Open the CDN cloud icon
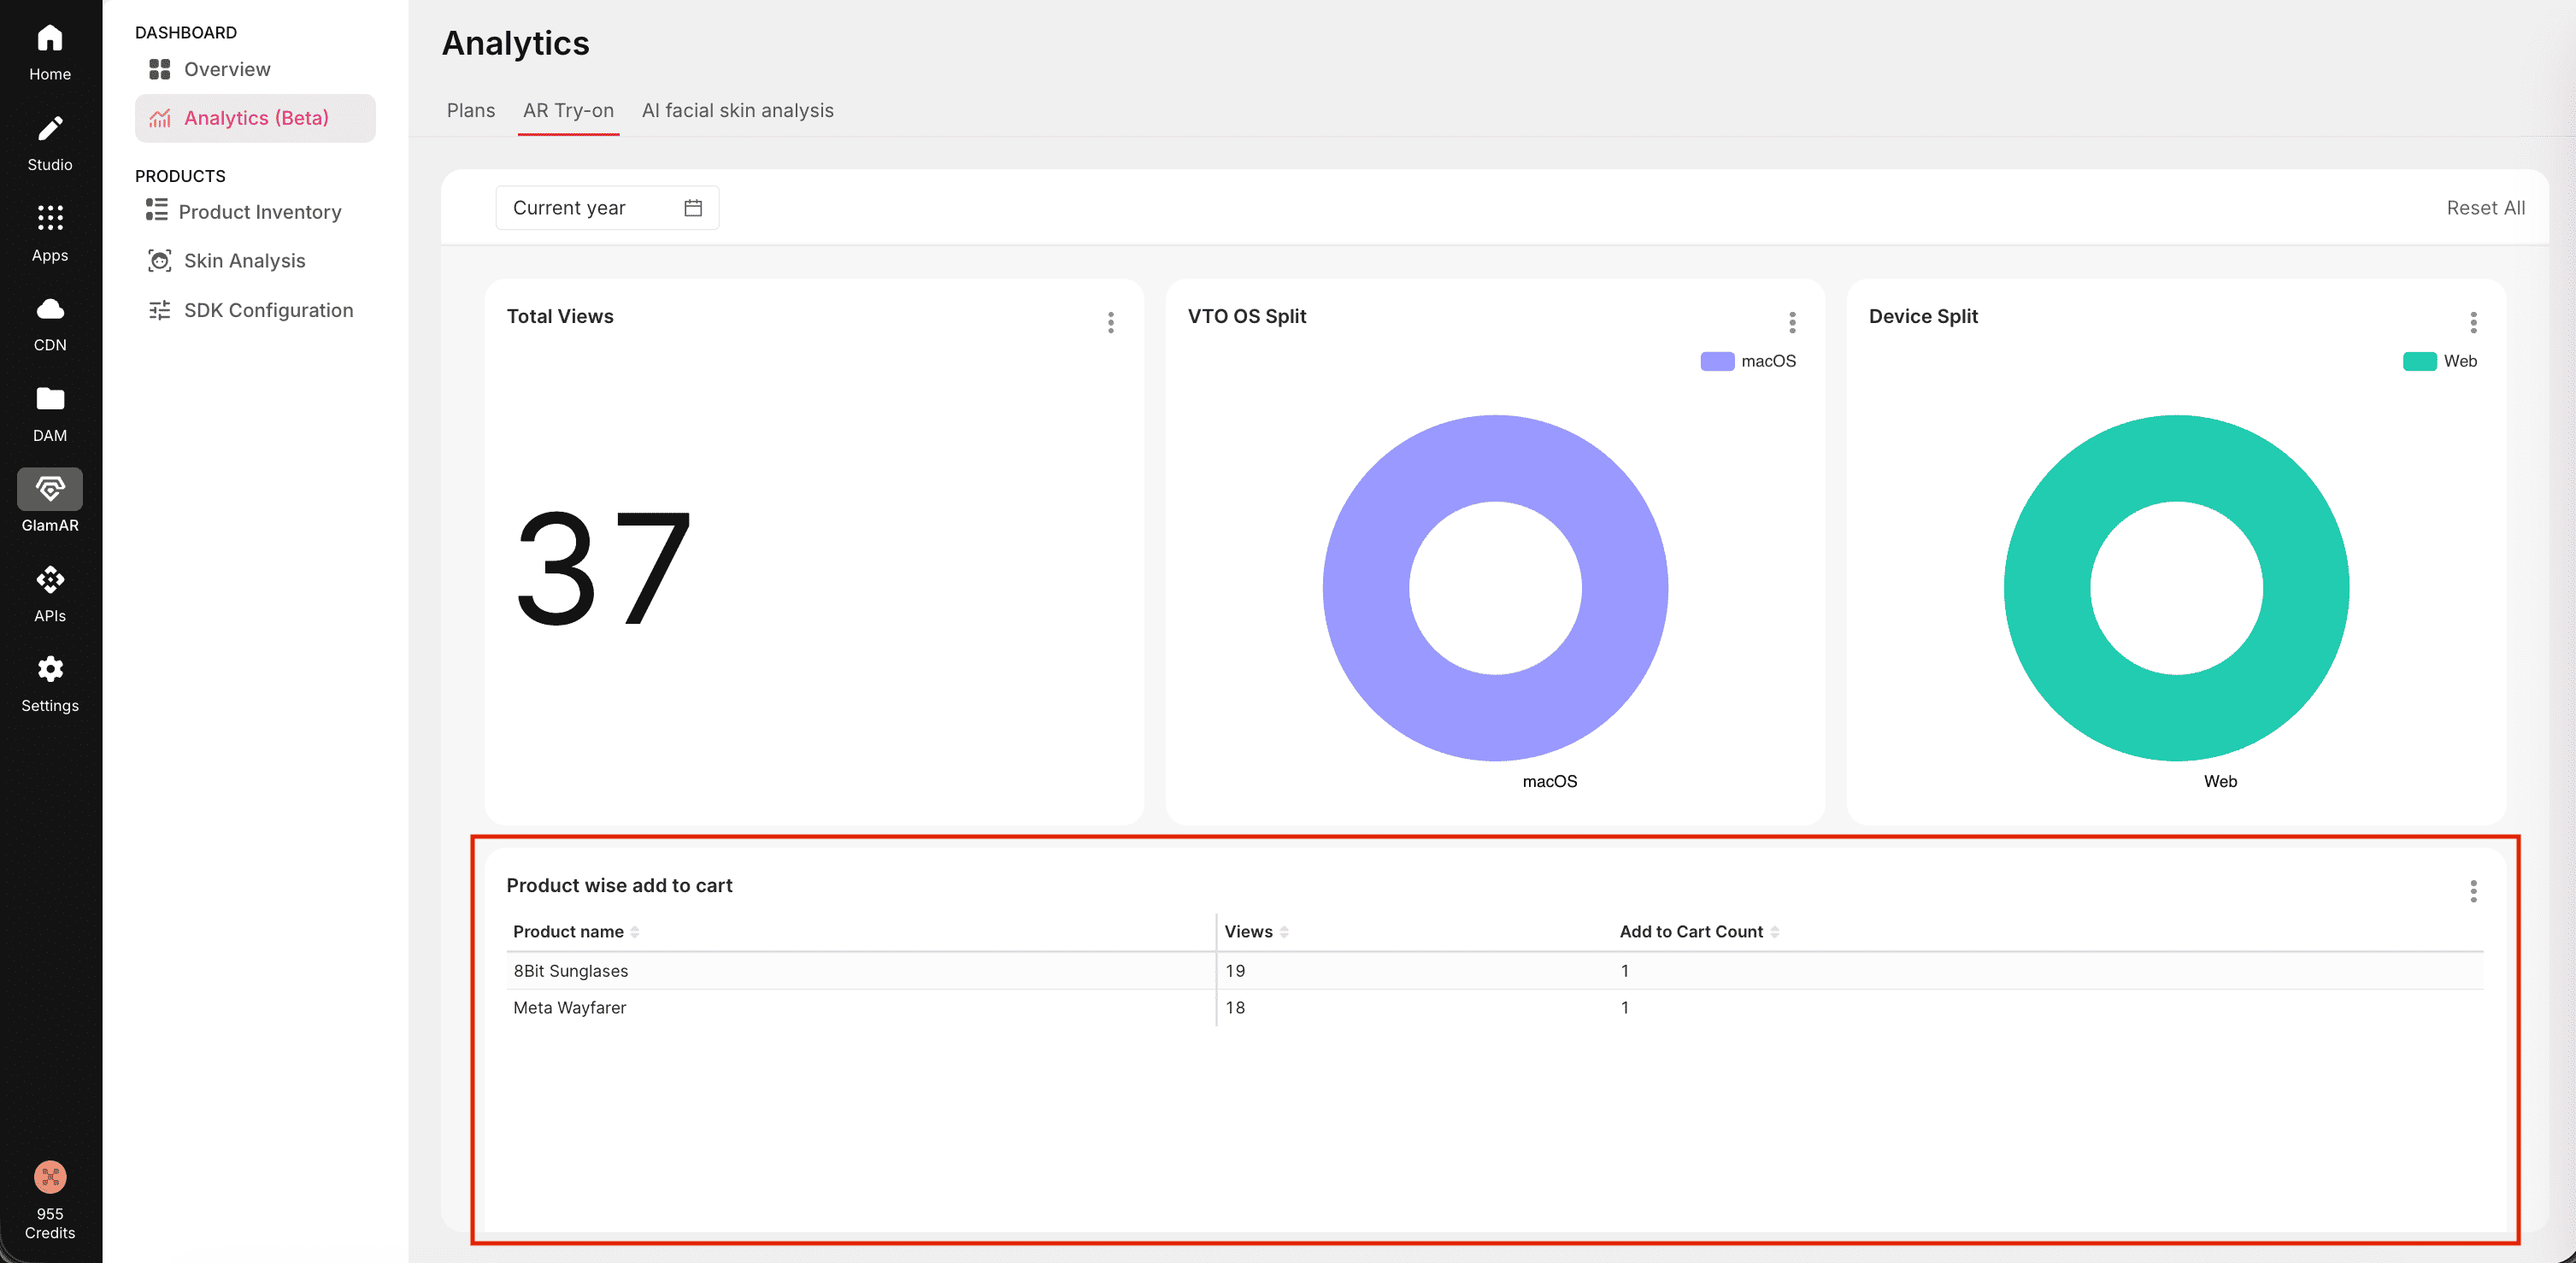This screenshot has height=1263, width=2576. (x=50, y=309)
